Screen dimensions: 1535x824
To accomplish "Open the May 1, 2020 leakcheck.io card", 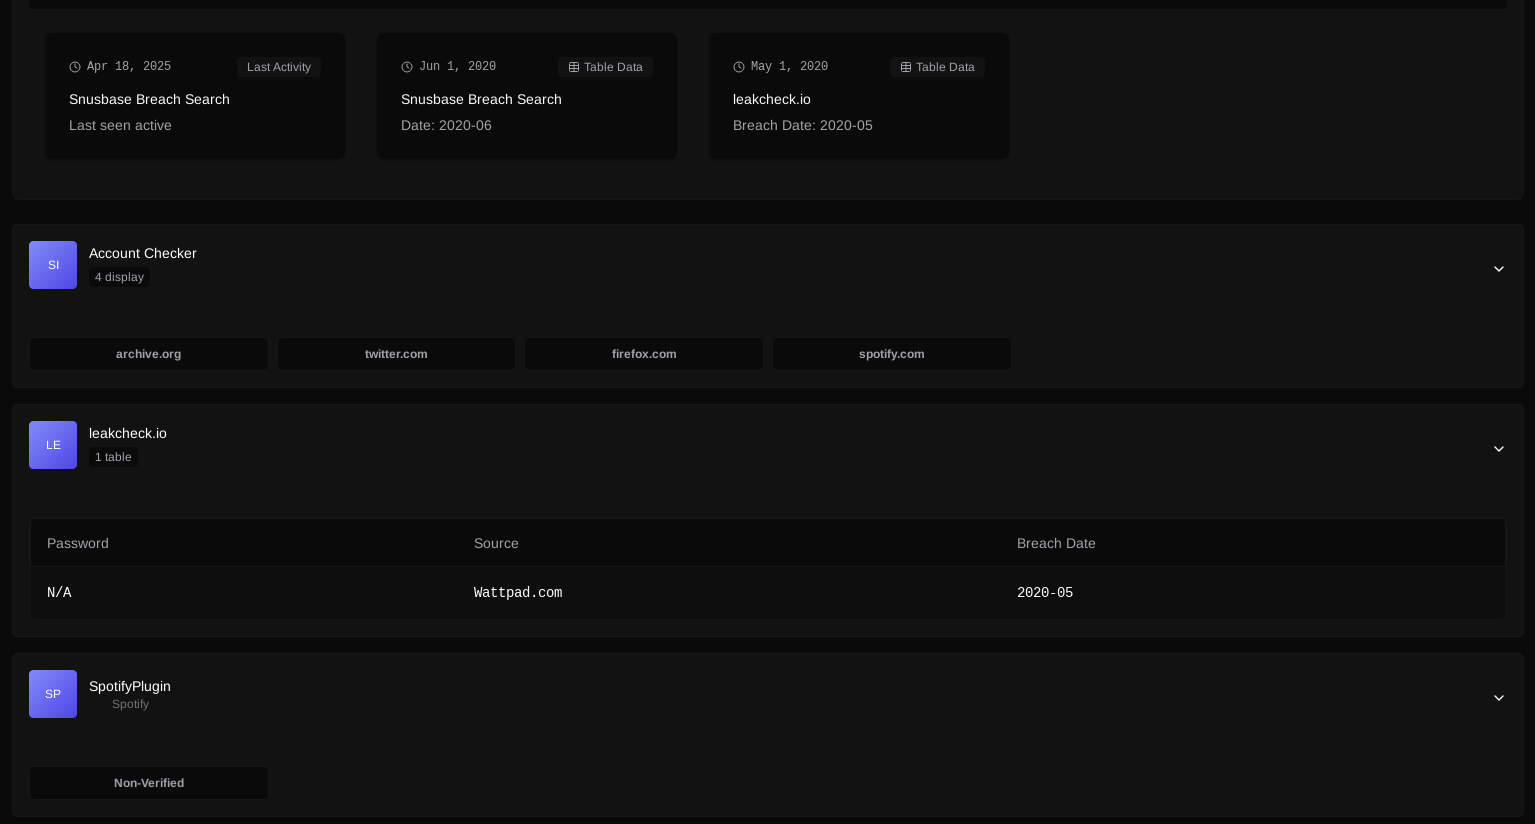I will click(x=859, y=96).
